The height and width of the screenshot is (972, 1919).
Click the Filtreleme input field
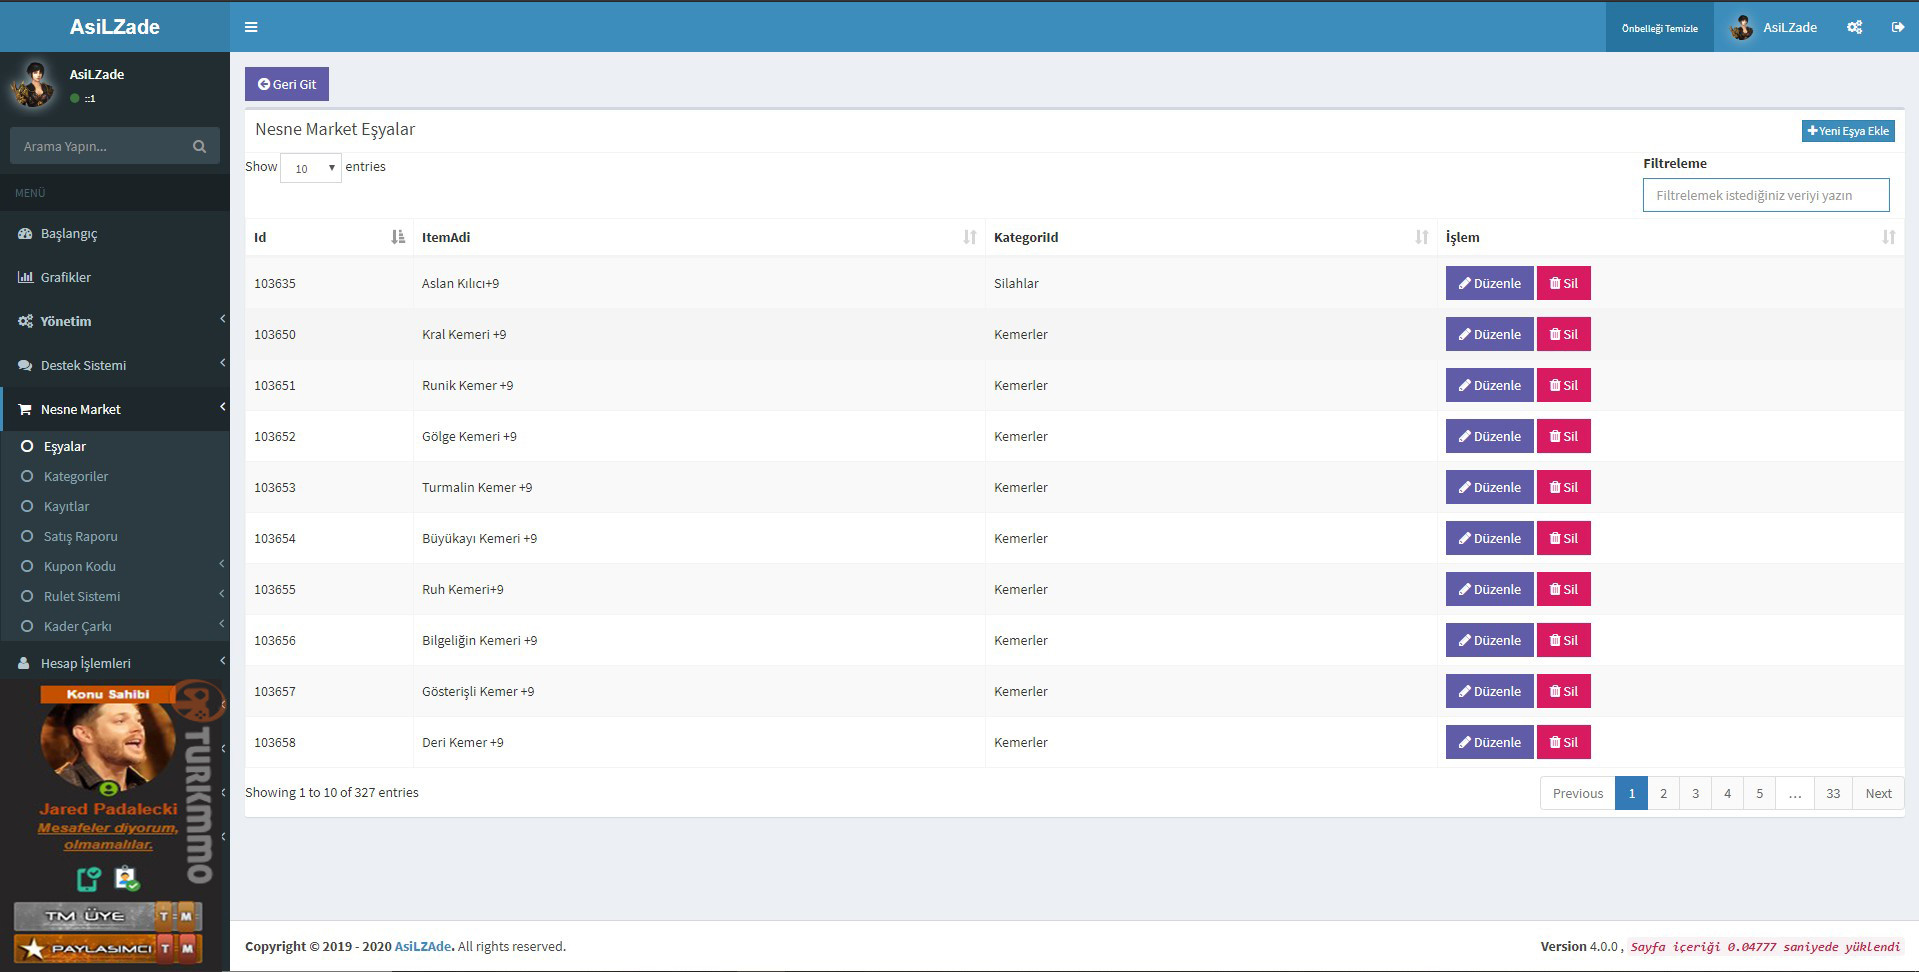[x=1766, y=195]
